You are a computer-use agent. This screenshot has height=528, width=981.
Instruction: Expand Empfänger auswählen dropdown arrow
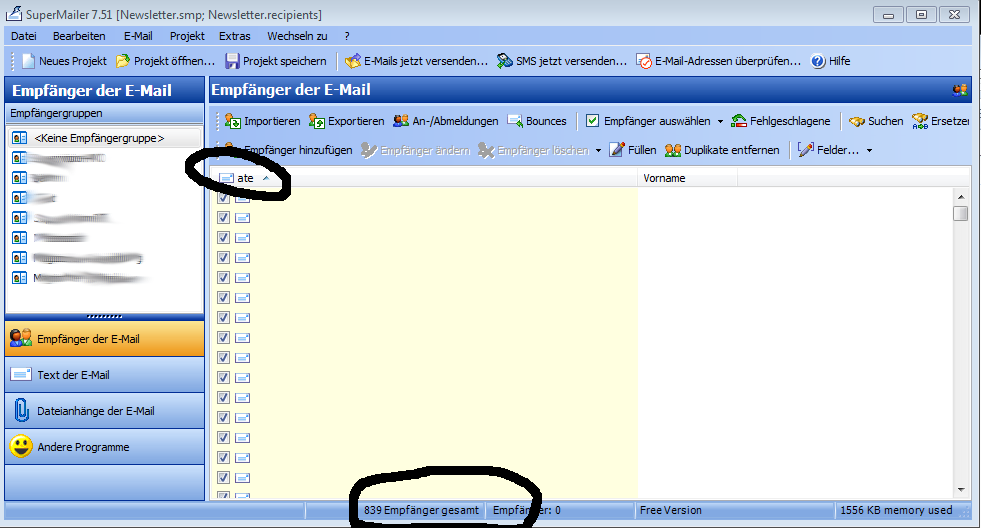tap(720, 121)
